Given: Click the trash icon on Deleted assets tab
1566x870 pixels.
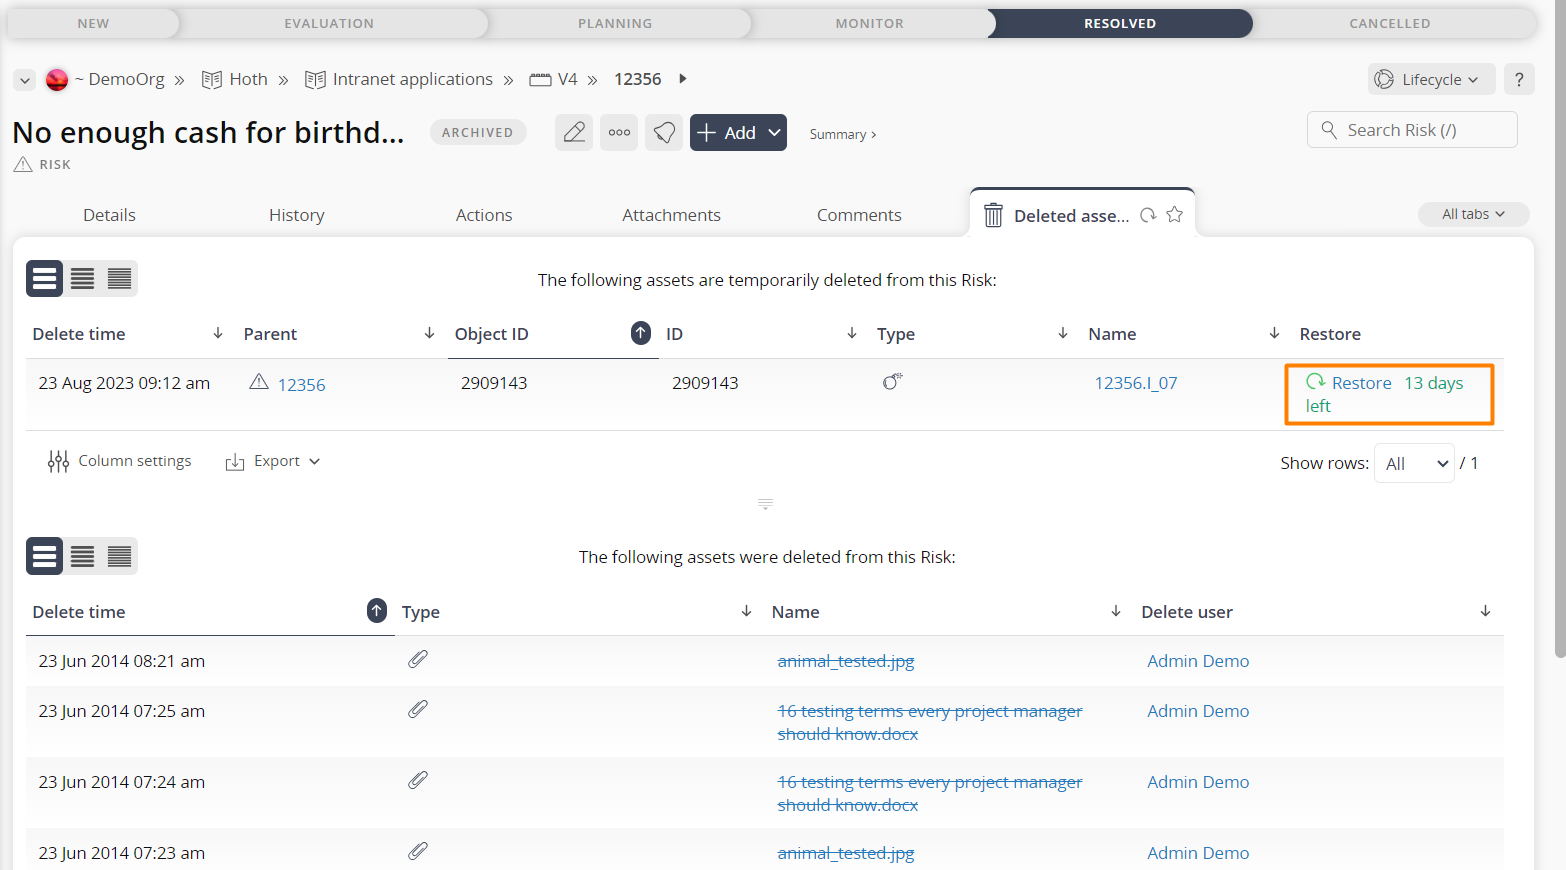Looking at the screenshot, I should pos(993,215).
